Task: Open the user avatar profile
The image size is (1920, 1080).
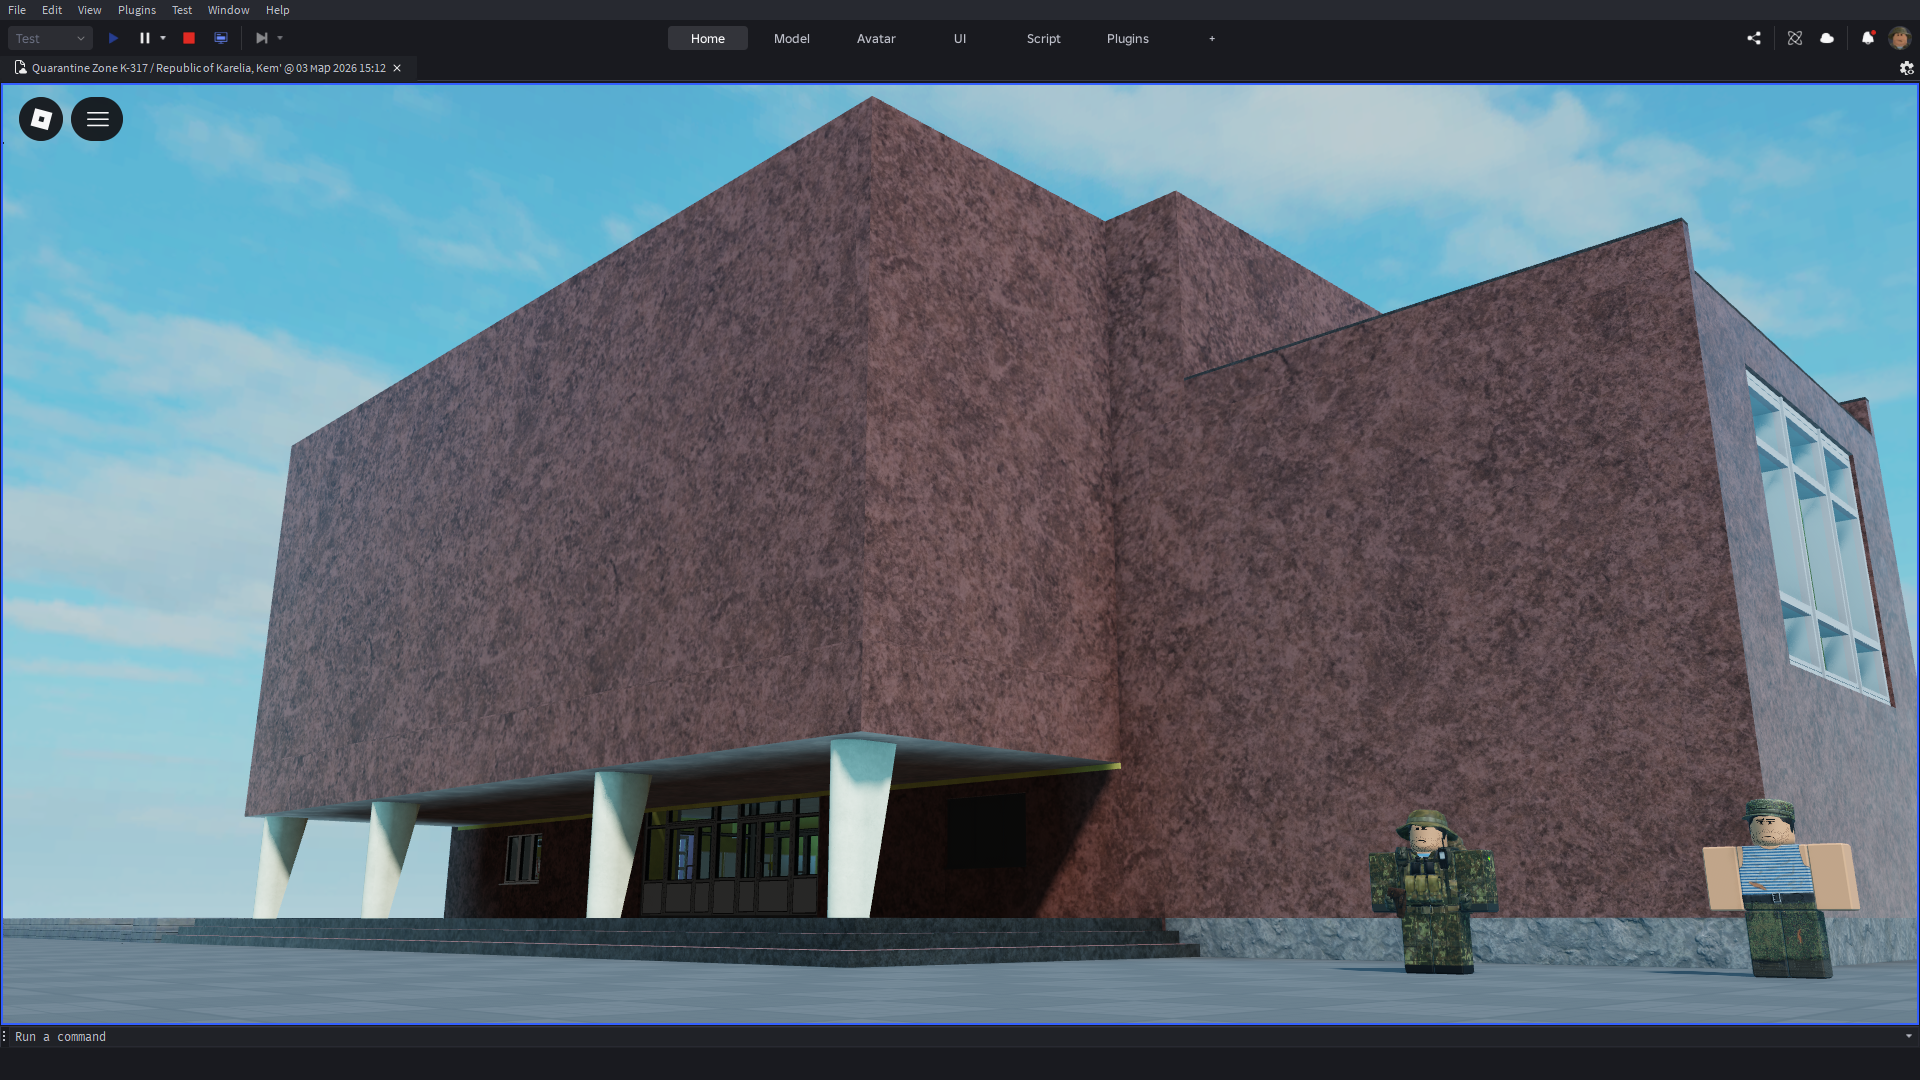Action: click(x=1899, y=38)
